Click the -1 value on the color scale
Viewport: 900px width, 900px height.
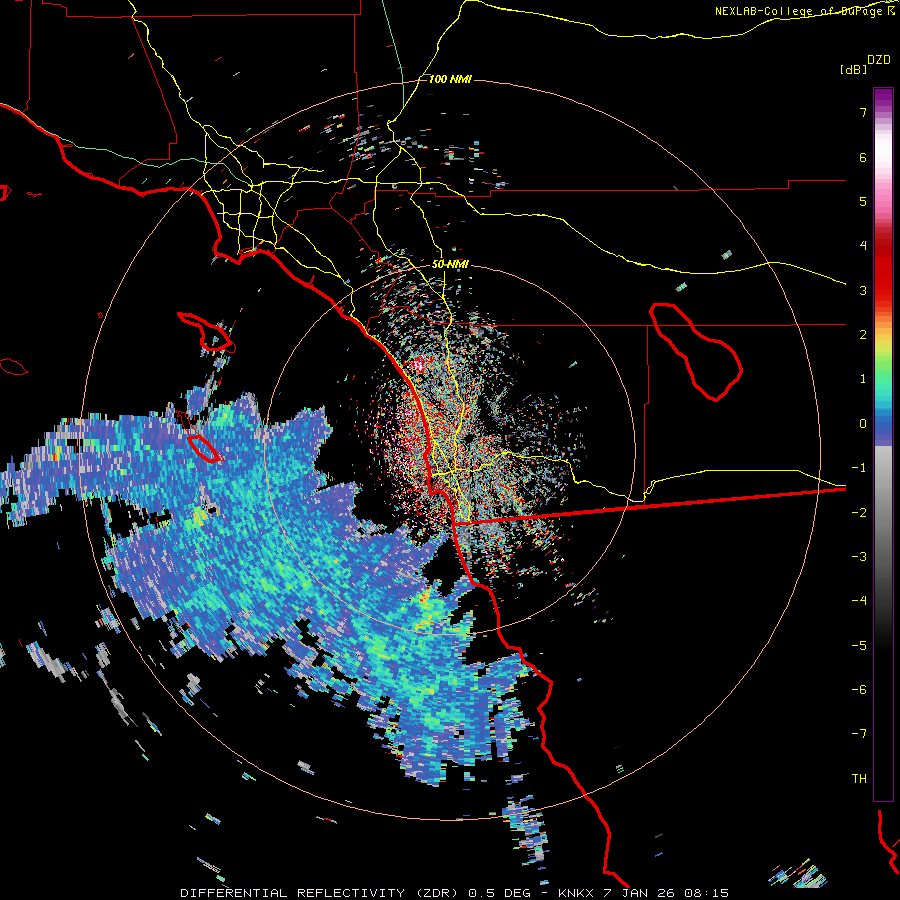tap(859, 468)
